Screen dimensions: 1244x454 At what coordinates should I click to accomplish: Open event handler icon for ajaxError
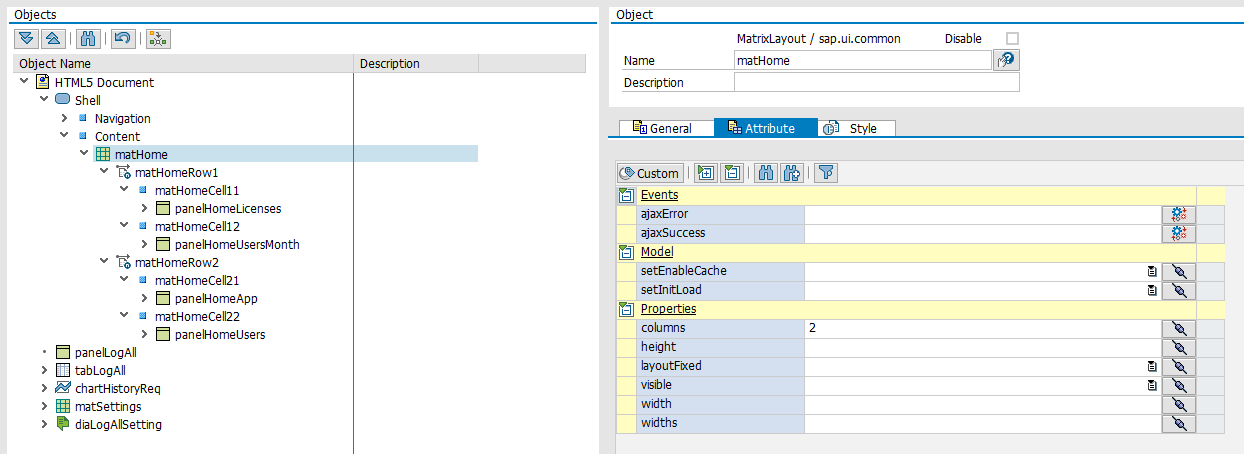(x=1178, y=214)
